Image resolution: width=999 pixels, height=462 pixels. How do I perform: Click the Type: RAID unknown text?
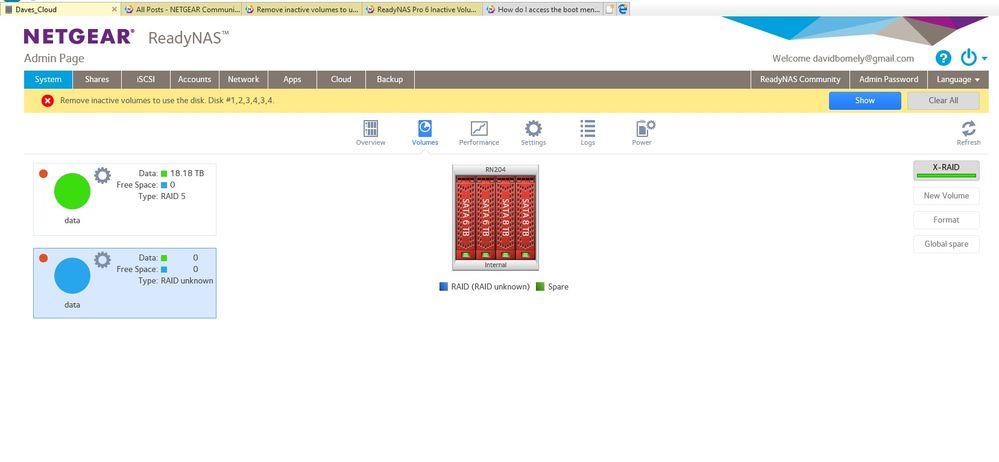pos(176,280)
